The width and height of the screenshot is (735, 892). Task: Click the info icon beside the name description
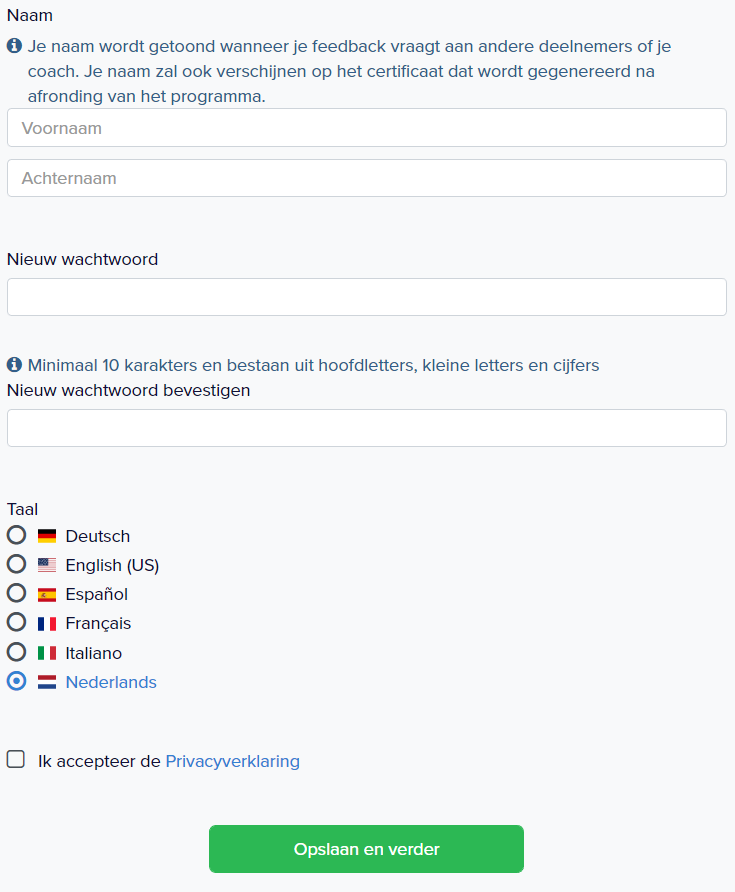coord(14,46)
